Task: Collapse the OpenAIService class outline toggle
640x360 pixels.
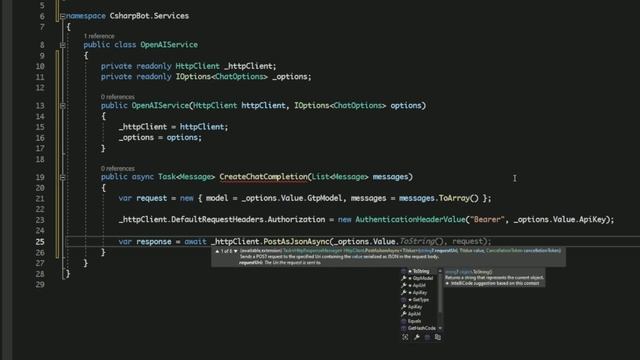Action: [62, 45]
